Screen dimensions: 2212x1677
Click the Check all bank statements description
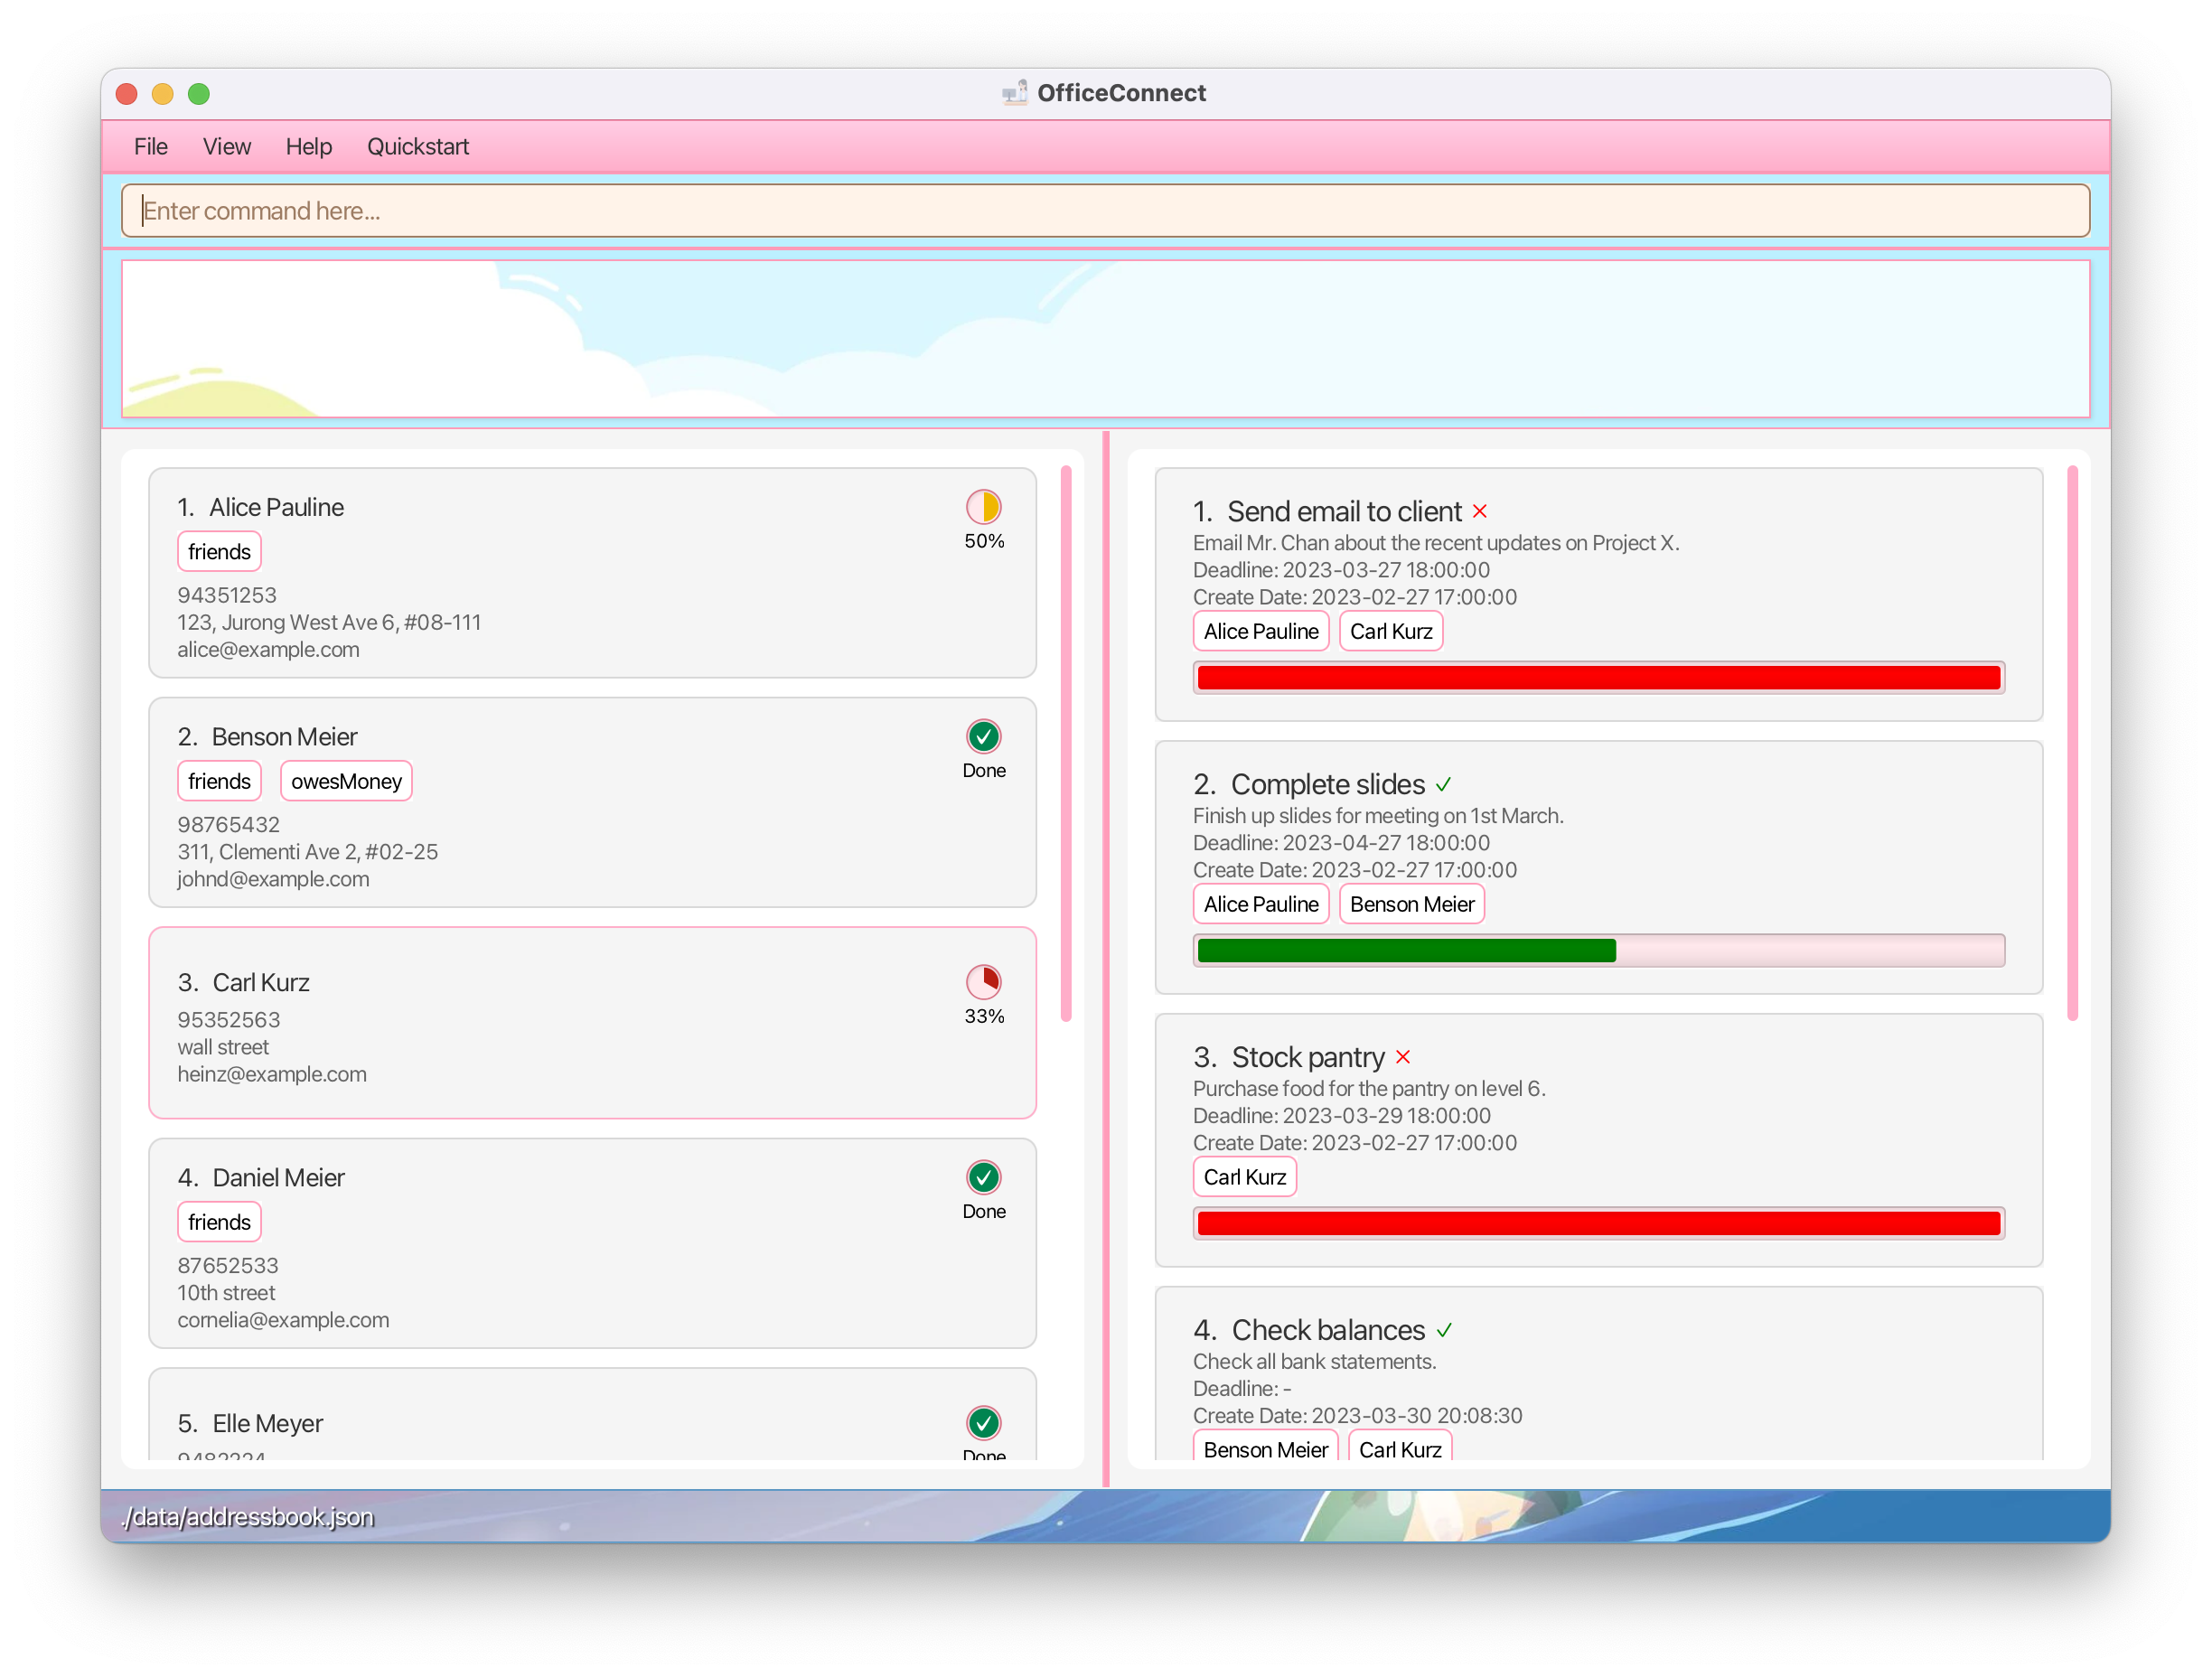pos(1314,1363)
